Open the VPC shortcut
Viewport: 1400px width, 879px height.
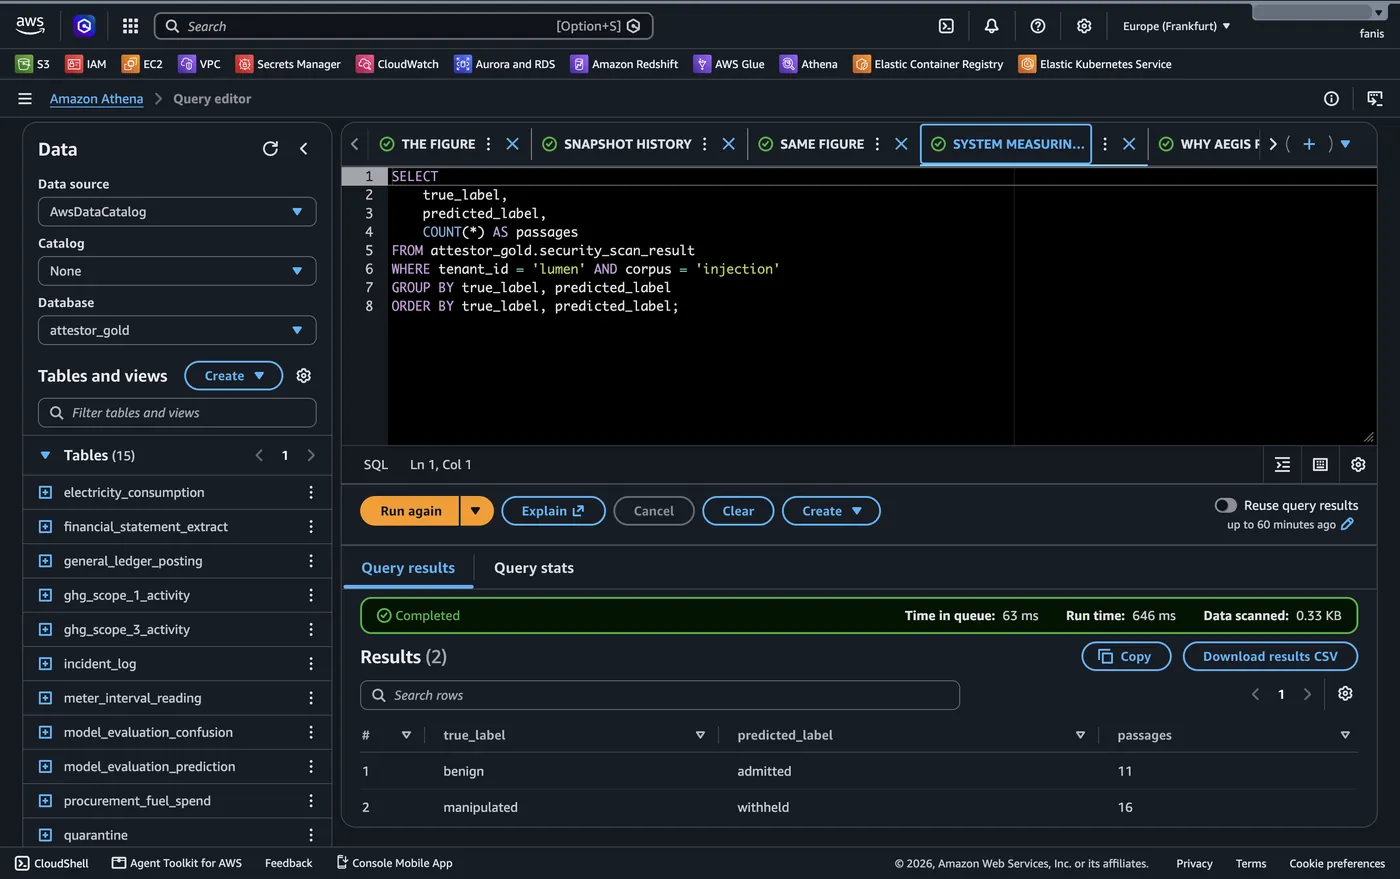click(x=199, y=64)
